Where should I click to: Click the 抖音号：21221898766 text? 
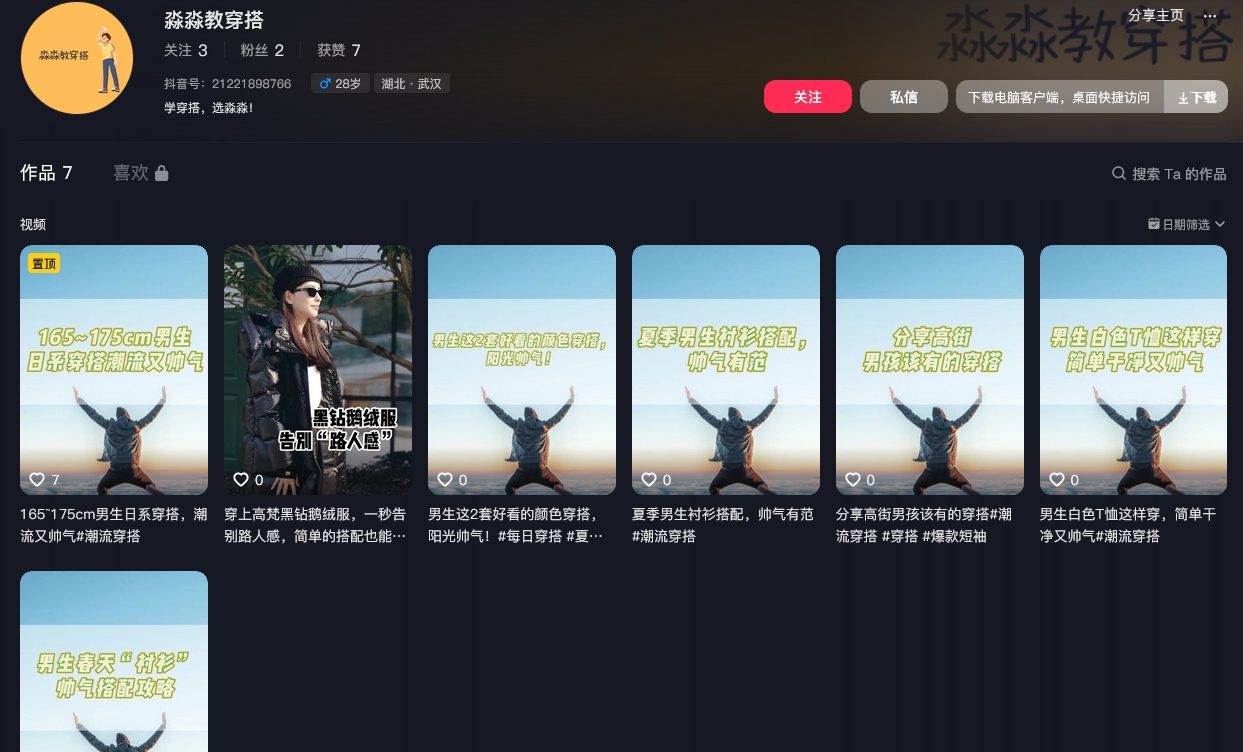[228, 84]
